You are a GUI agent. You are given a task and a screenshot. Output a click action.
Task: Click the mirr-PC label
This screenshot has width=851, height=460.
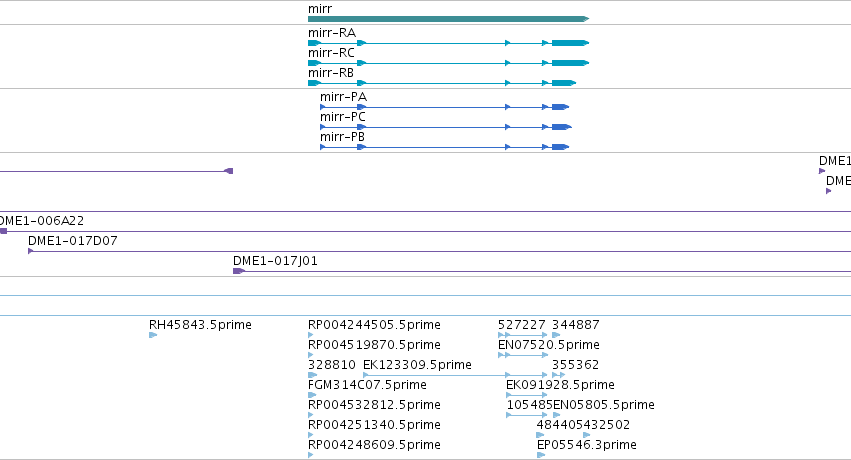(342, 117)
